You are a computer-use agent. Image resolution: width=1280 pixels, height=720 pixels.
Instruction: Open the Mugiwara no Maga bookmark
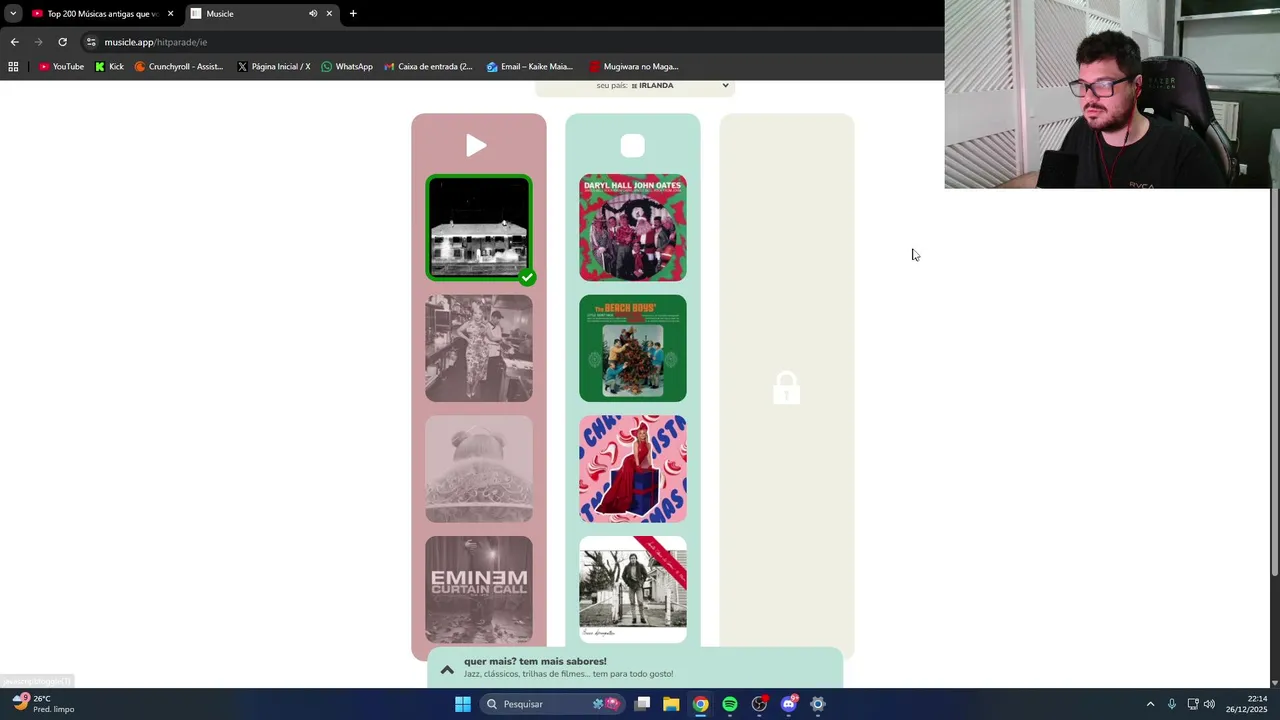634,67
